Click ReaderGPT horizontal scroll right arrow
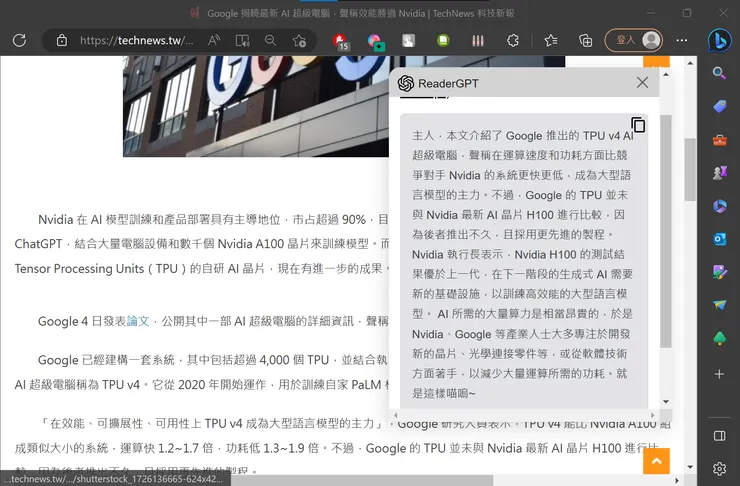Screen dimensions: 740x486 coord(653,415)
